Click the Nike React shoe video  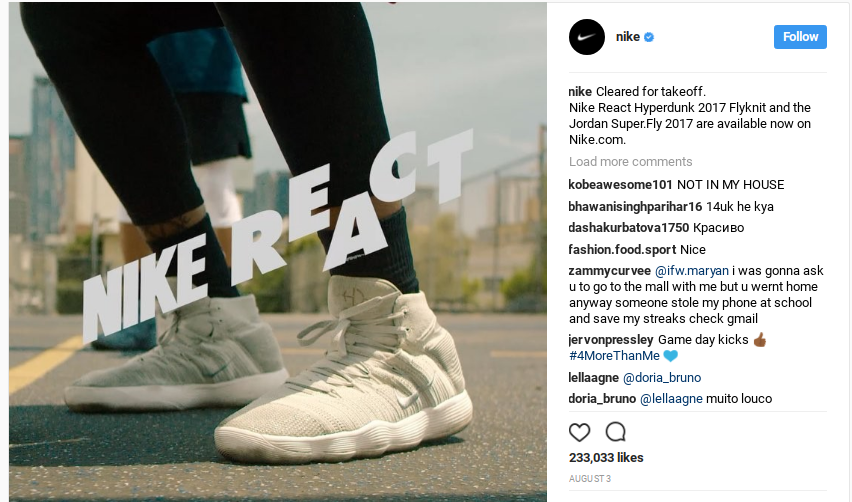[278, 252]
